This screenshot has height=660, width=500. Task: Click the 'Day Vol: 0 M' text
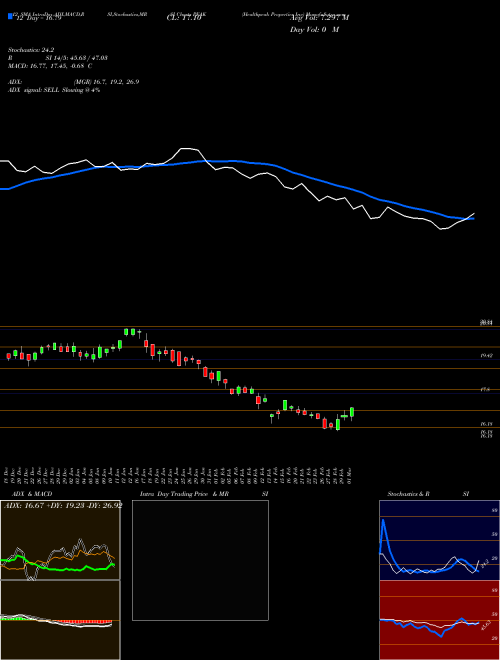[314, 30]
